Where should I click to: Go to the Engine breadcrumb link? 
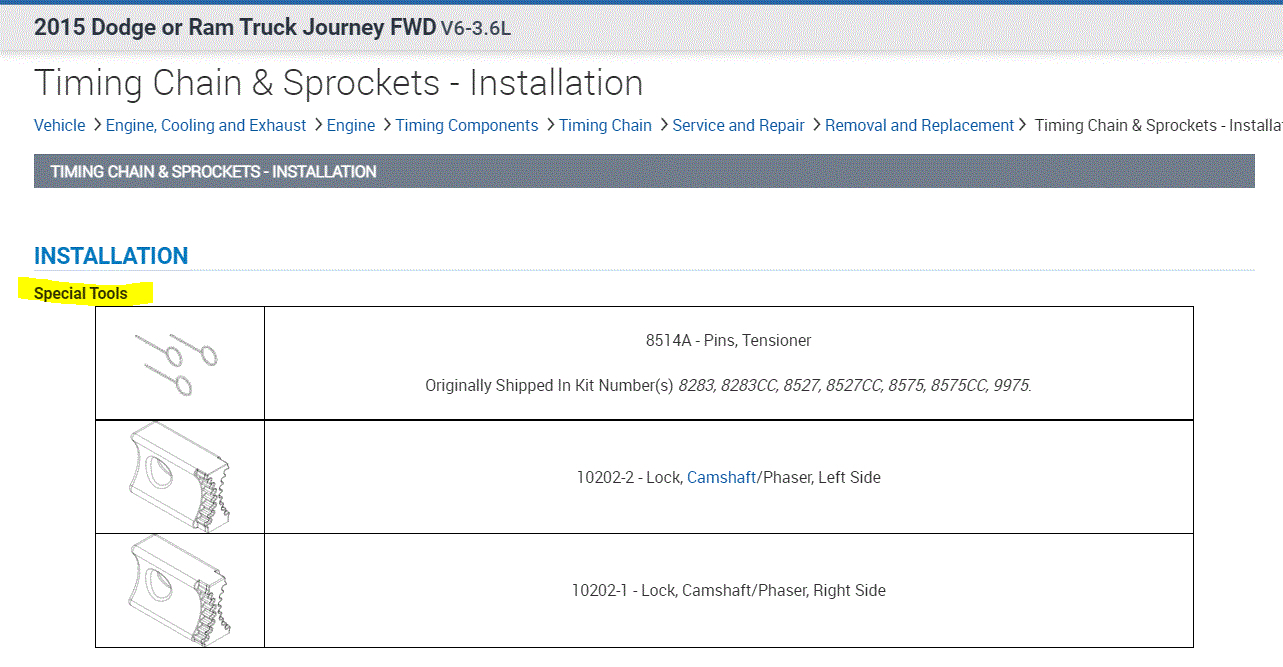[x=351, y=126]
